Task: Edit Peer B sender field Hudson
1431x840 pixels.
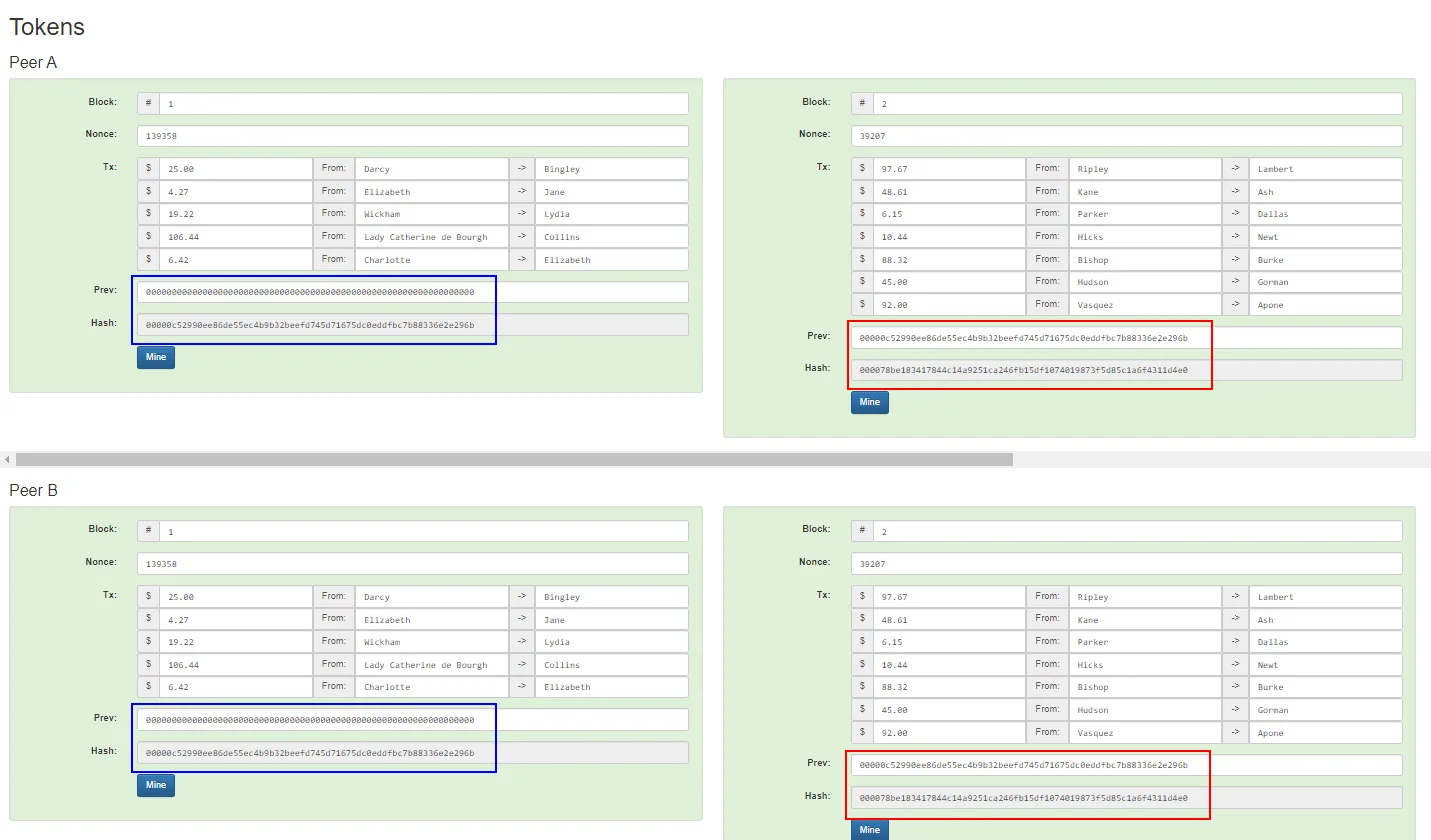Action: [x=1146, y=710]
